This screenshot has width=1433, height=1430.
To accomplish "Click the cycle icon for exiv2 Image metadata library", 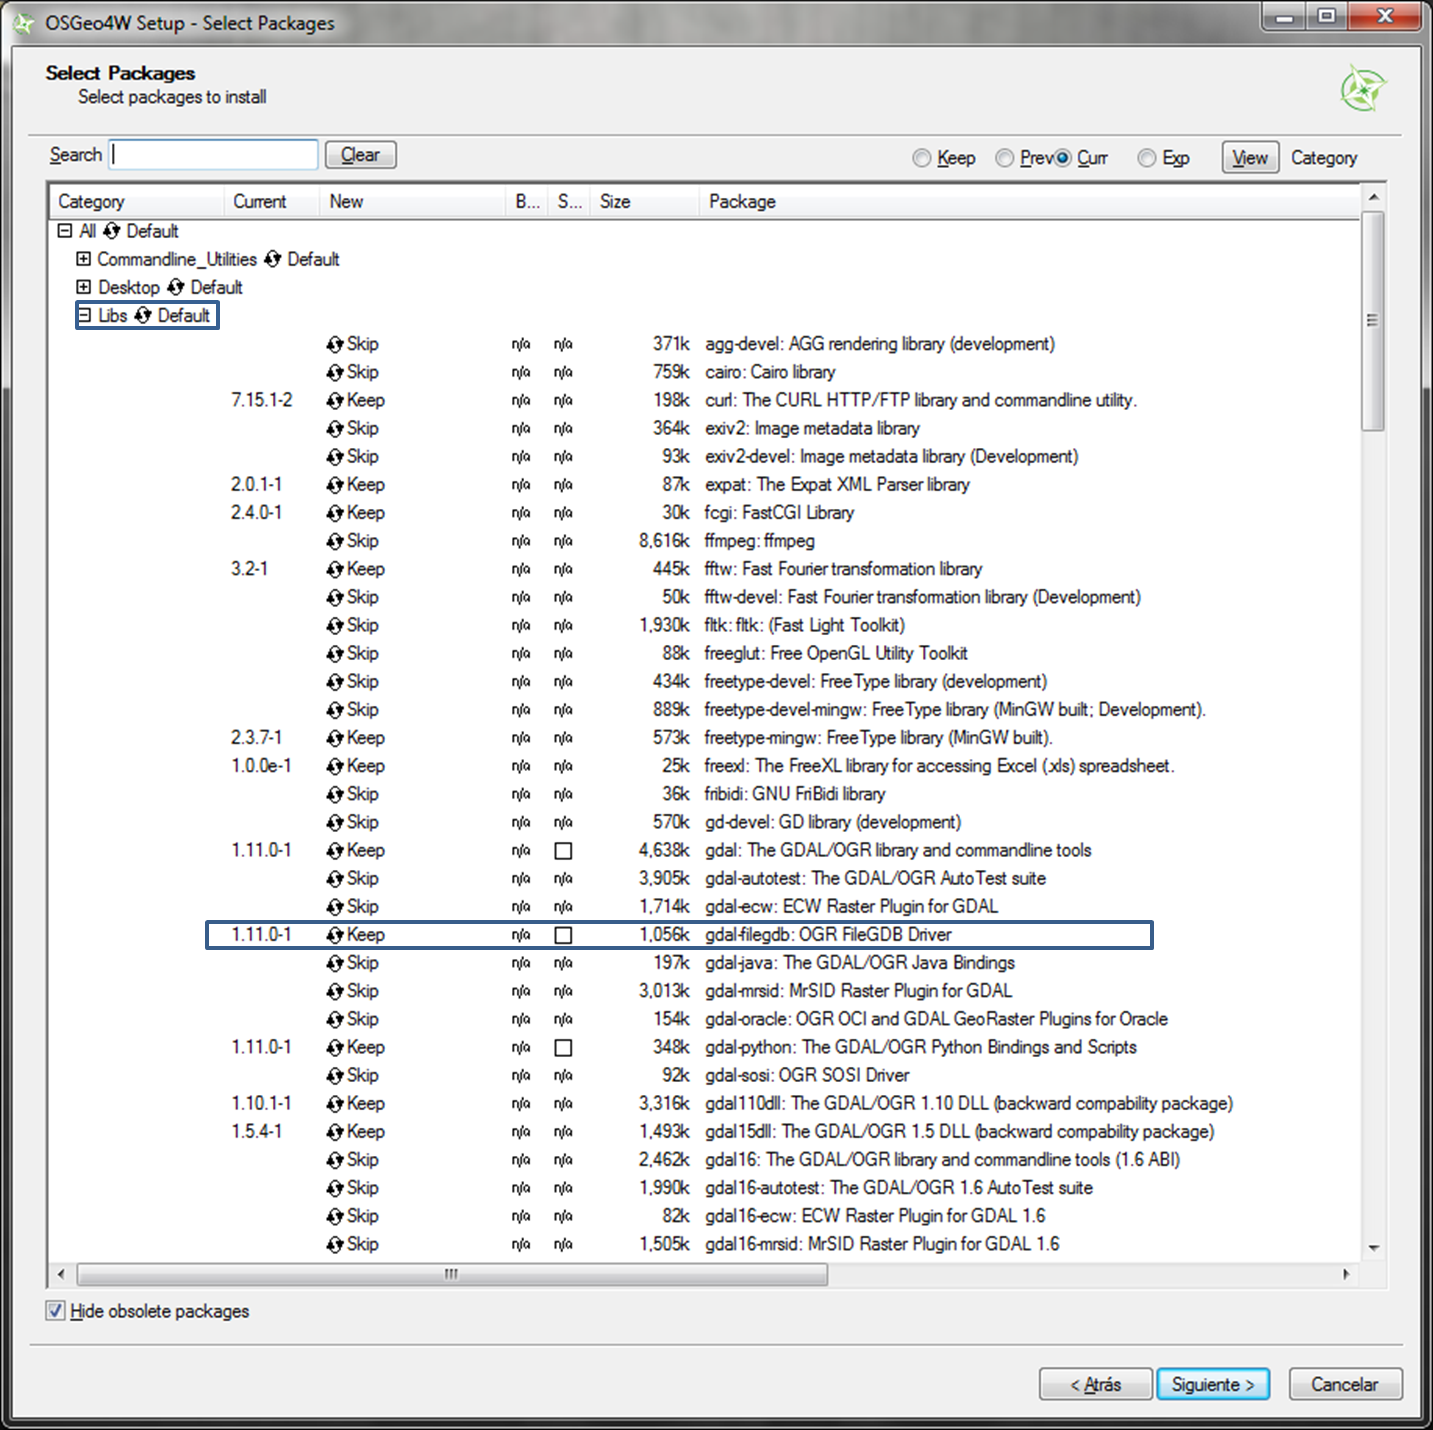I will 335,428.
